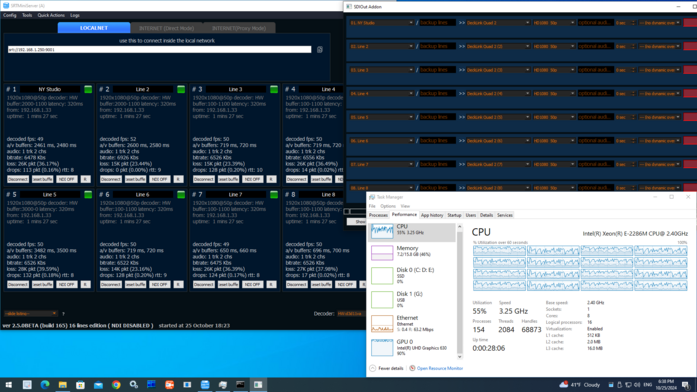697x392 pixels.
Task: Click the green status indicator of Line 7
Action: 274,195
